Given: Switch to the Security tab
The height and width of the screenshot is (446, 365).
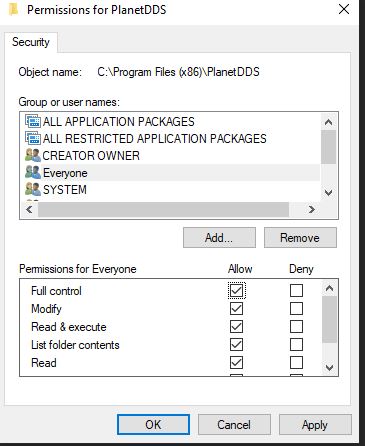Looking at the screenshot, I should pyautogui.click(x=31, y=42).
